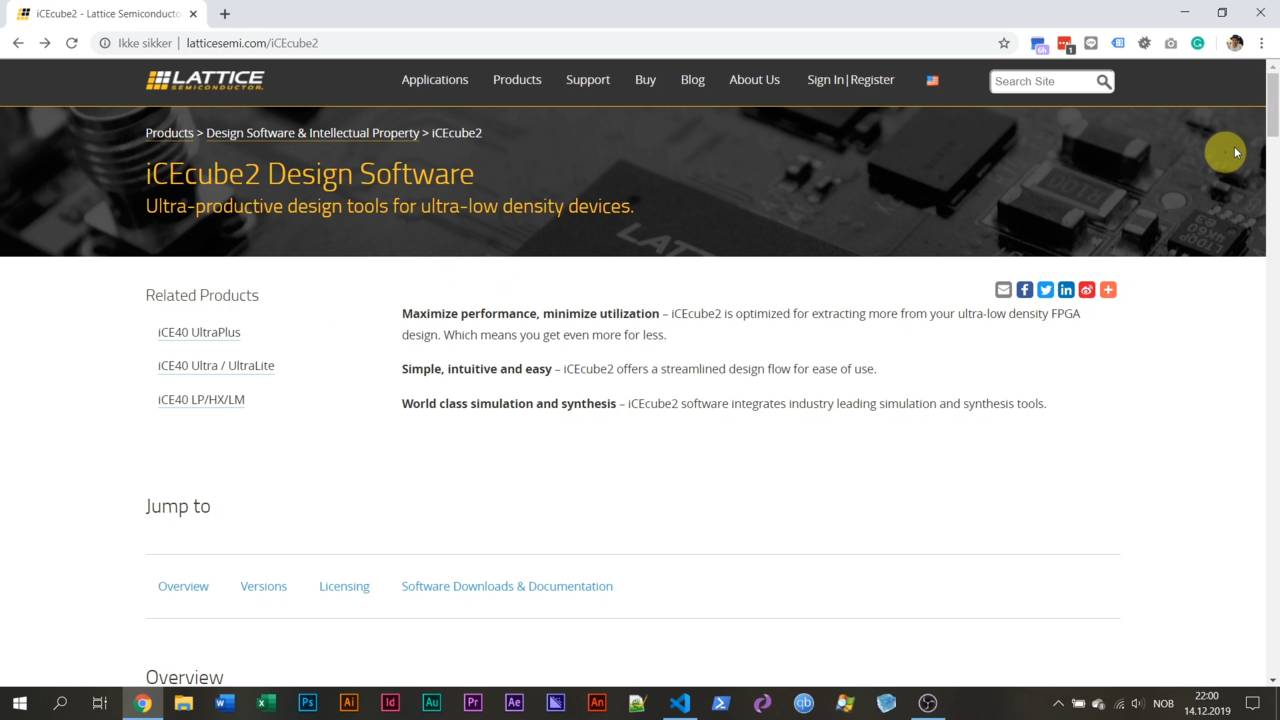Screen dimensions: 1280x720
Task: Click the NOB keyboard language indicator
Action: (x=1163, y=703)
